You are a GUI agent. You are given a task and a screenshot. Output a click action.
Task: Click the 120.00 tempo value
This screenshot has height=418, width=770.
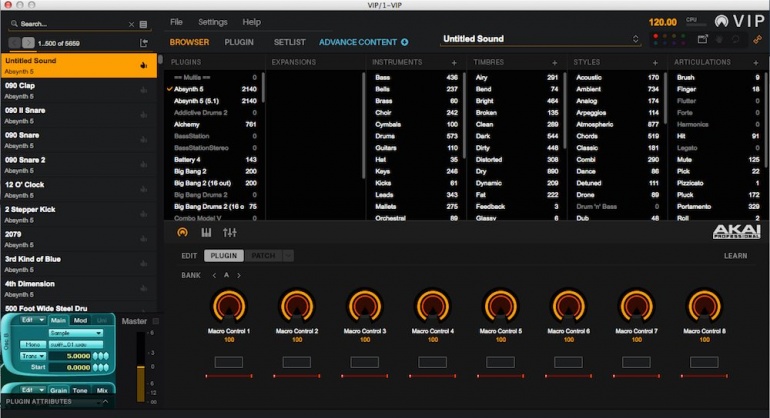[x=662, y=22]
